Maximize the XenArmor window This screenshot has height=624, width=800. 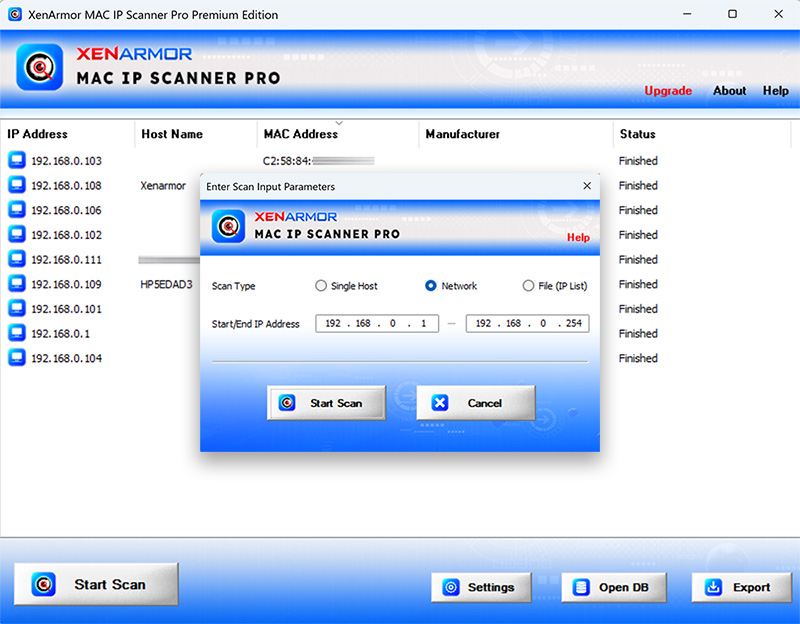click(732, 14)
